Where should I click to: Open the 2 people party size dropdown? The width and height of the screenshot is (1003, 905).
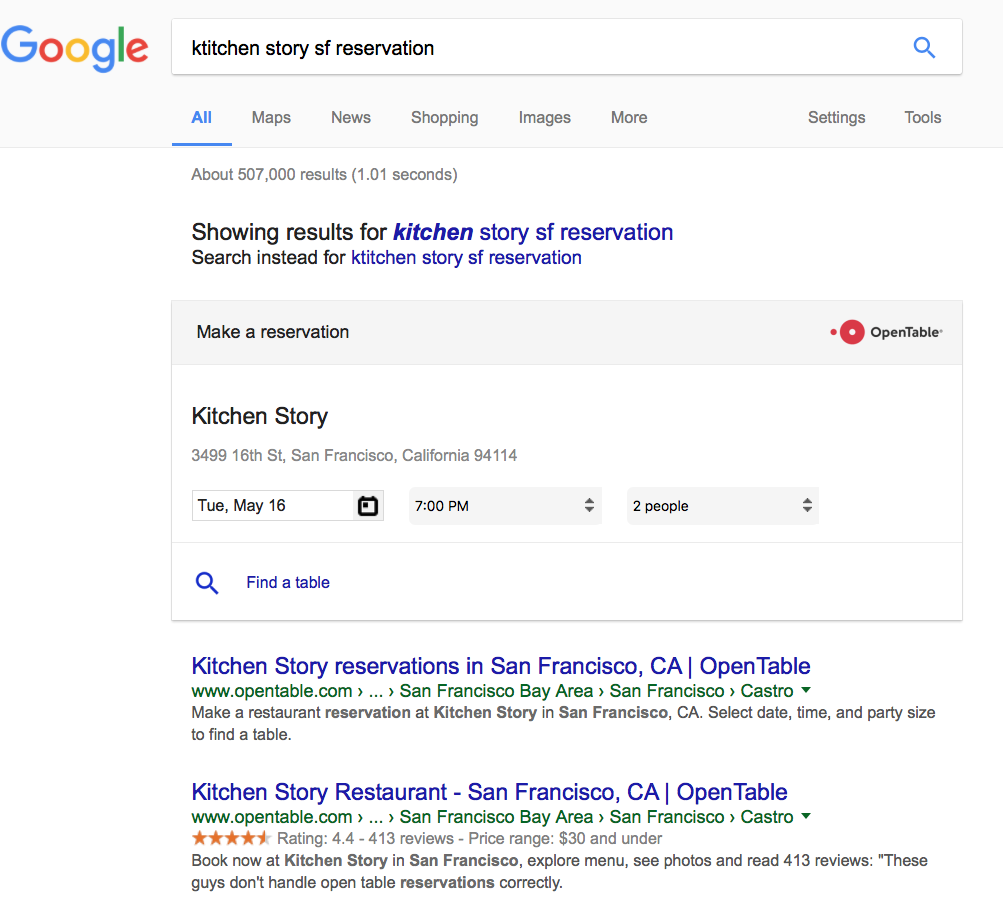723,506
